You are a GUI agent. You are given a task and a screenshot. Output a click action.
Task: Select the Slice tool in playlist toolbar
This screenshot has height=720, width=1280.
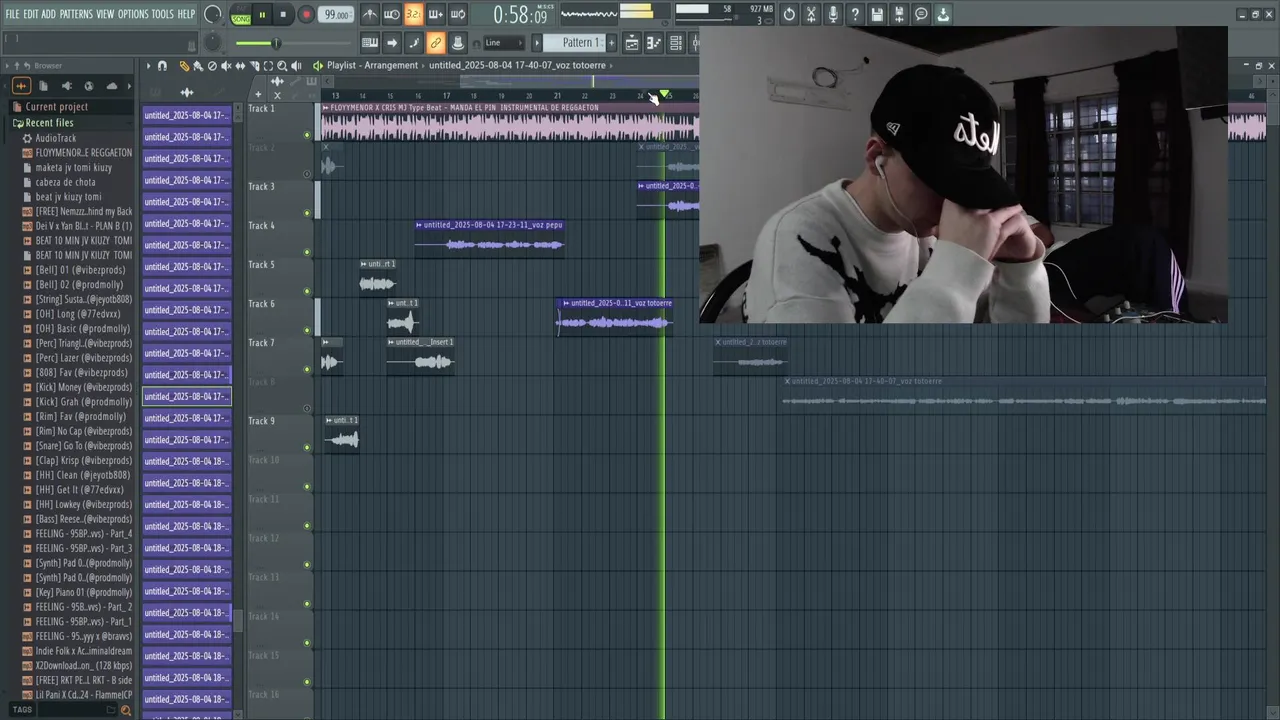254,66
